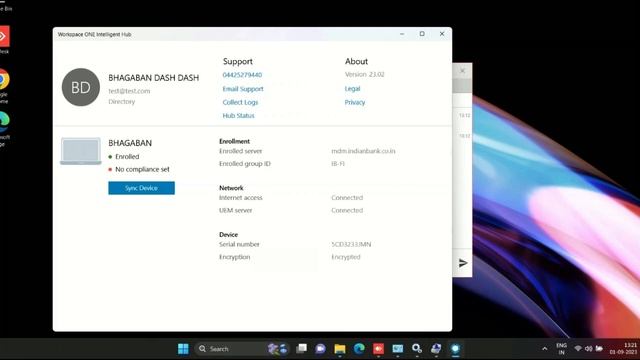
Task: Click the email test@test.com
Action: tap(129, 91)
